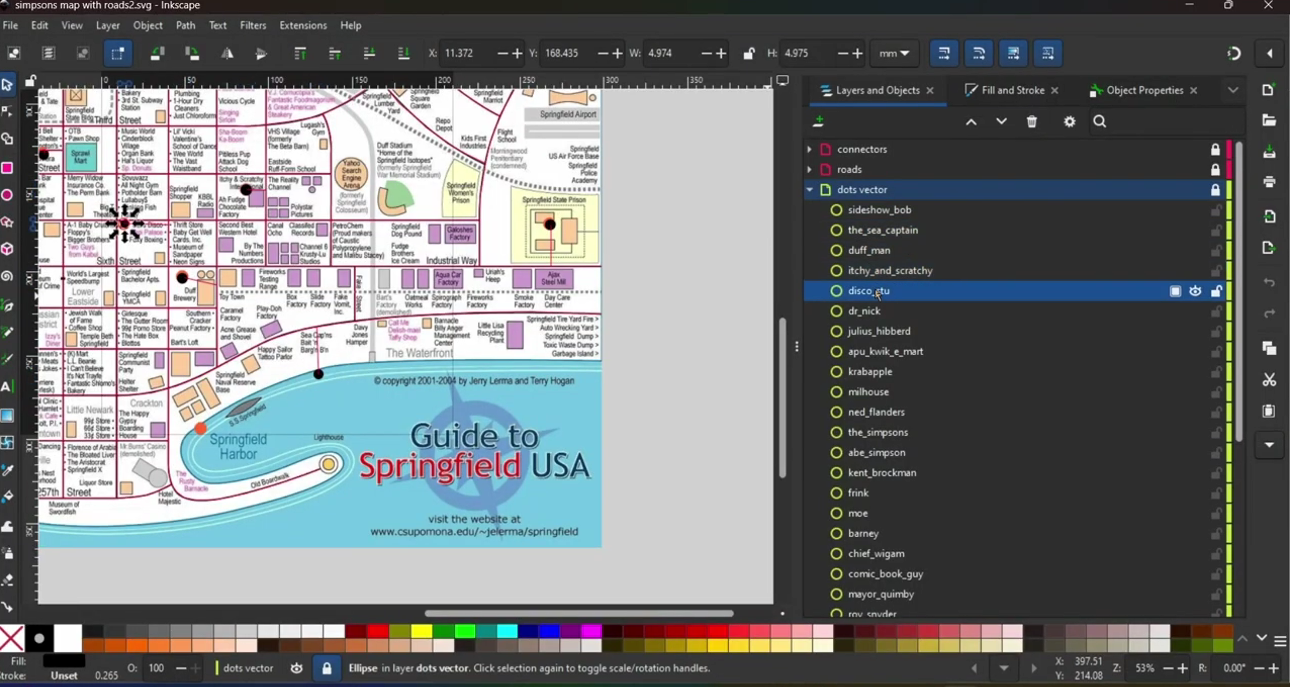Open the Extensions menu
Image resolution: width=1290 pixels, height=687 pixels.
click(x=303, y=26)
